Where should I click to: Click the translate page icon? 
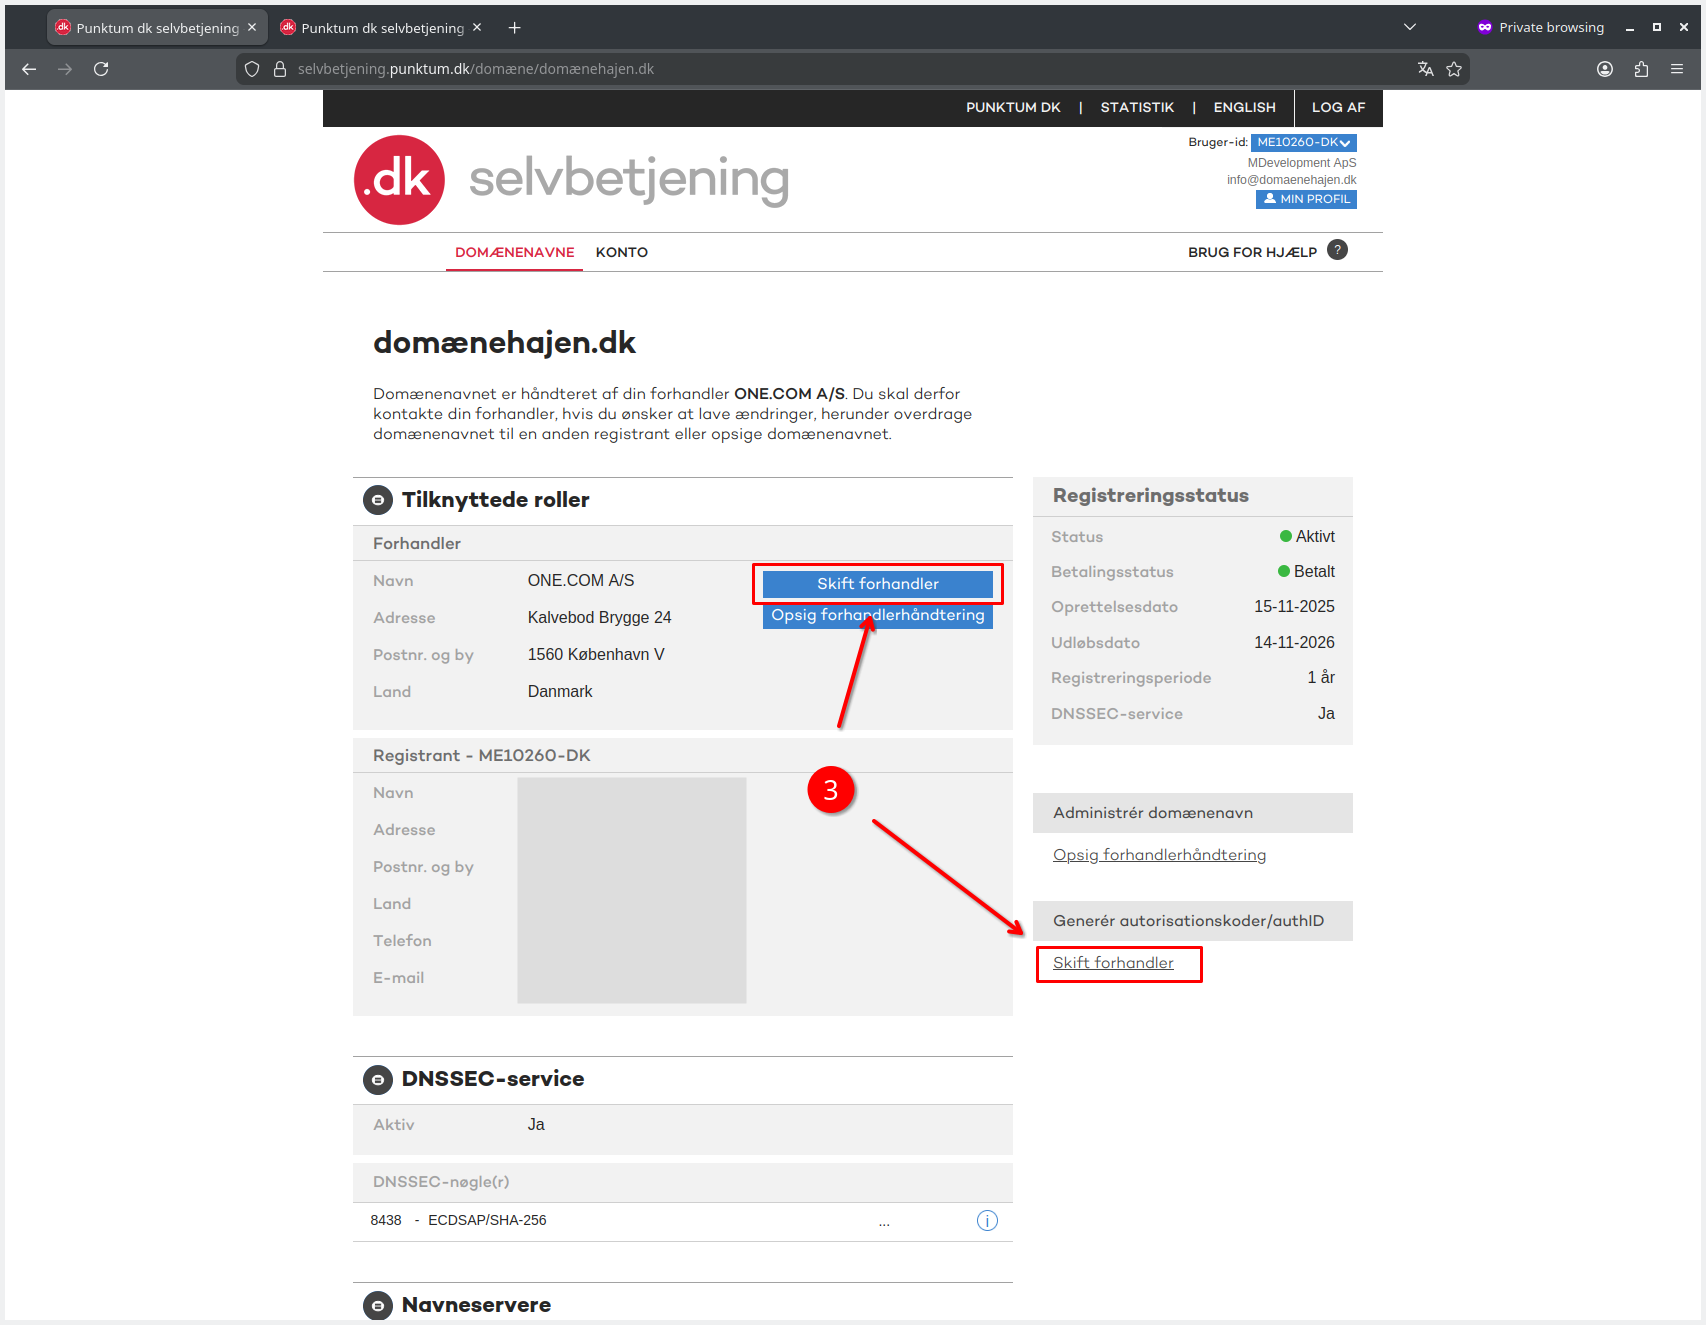[1425, 69]
